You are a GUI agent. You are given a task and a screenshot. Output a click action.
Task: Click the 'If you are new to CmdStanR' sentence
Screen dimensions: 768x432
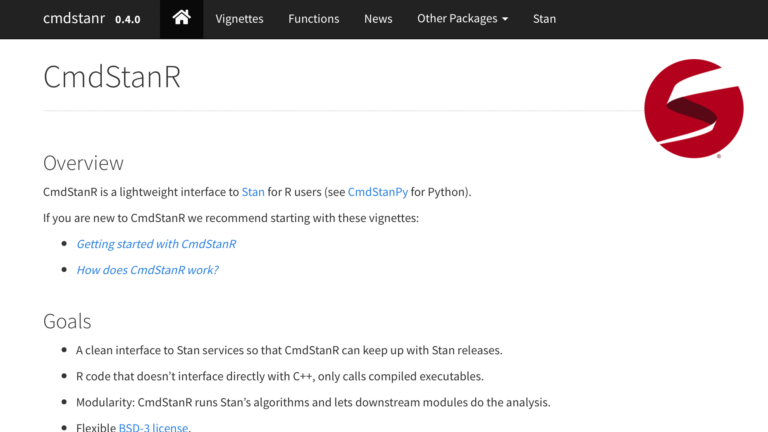tap(230, 218)
